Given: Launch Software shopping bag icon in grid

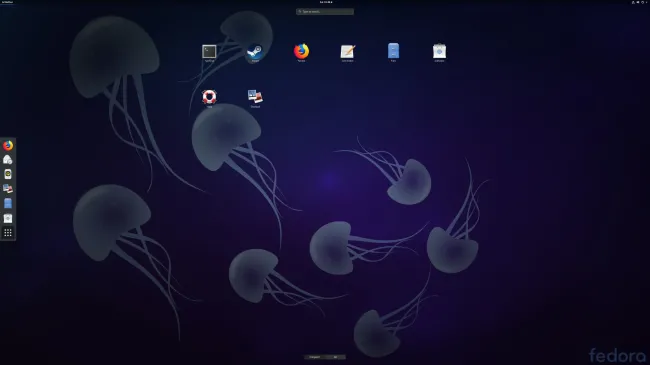Looking at the screenshot, I should (439, 51).
